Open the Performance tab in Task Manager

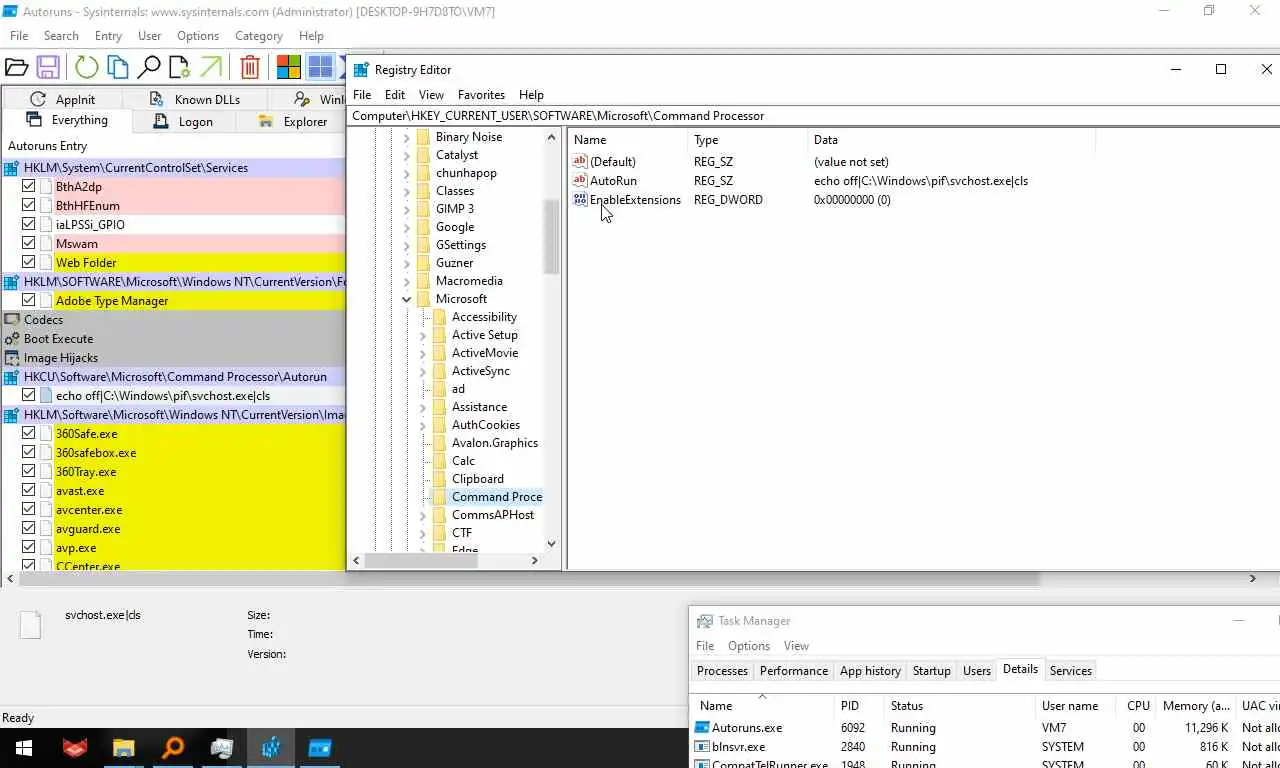point(794,671)
